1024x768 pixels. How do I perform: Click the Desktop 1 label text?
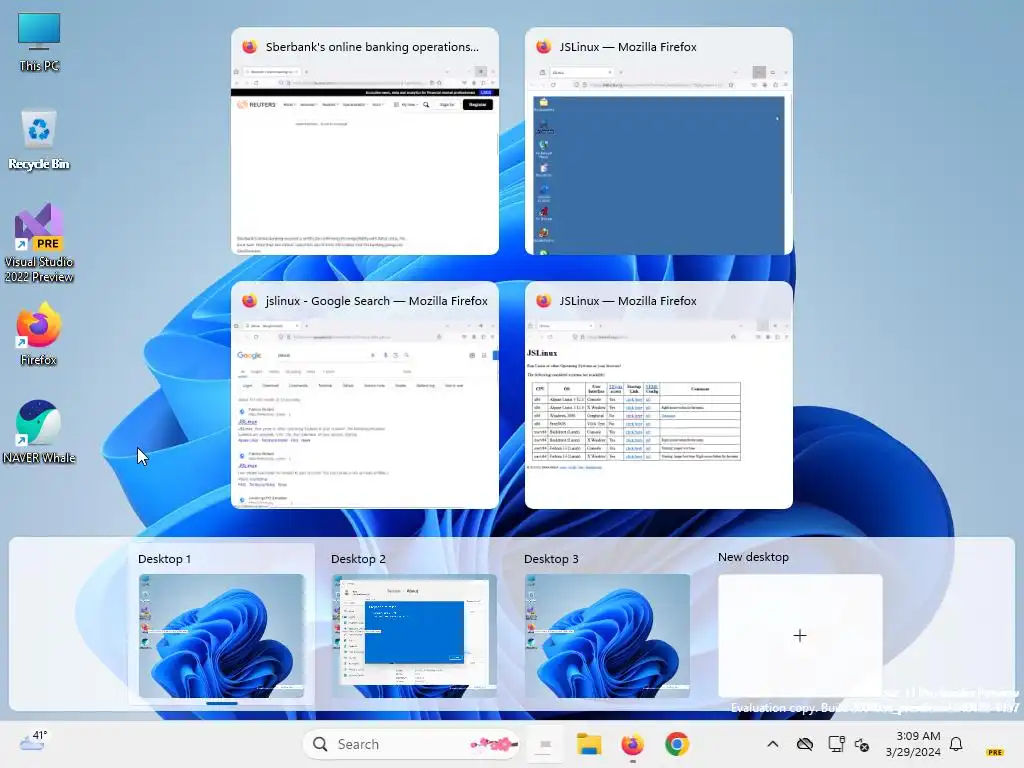click(165, 559)
